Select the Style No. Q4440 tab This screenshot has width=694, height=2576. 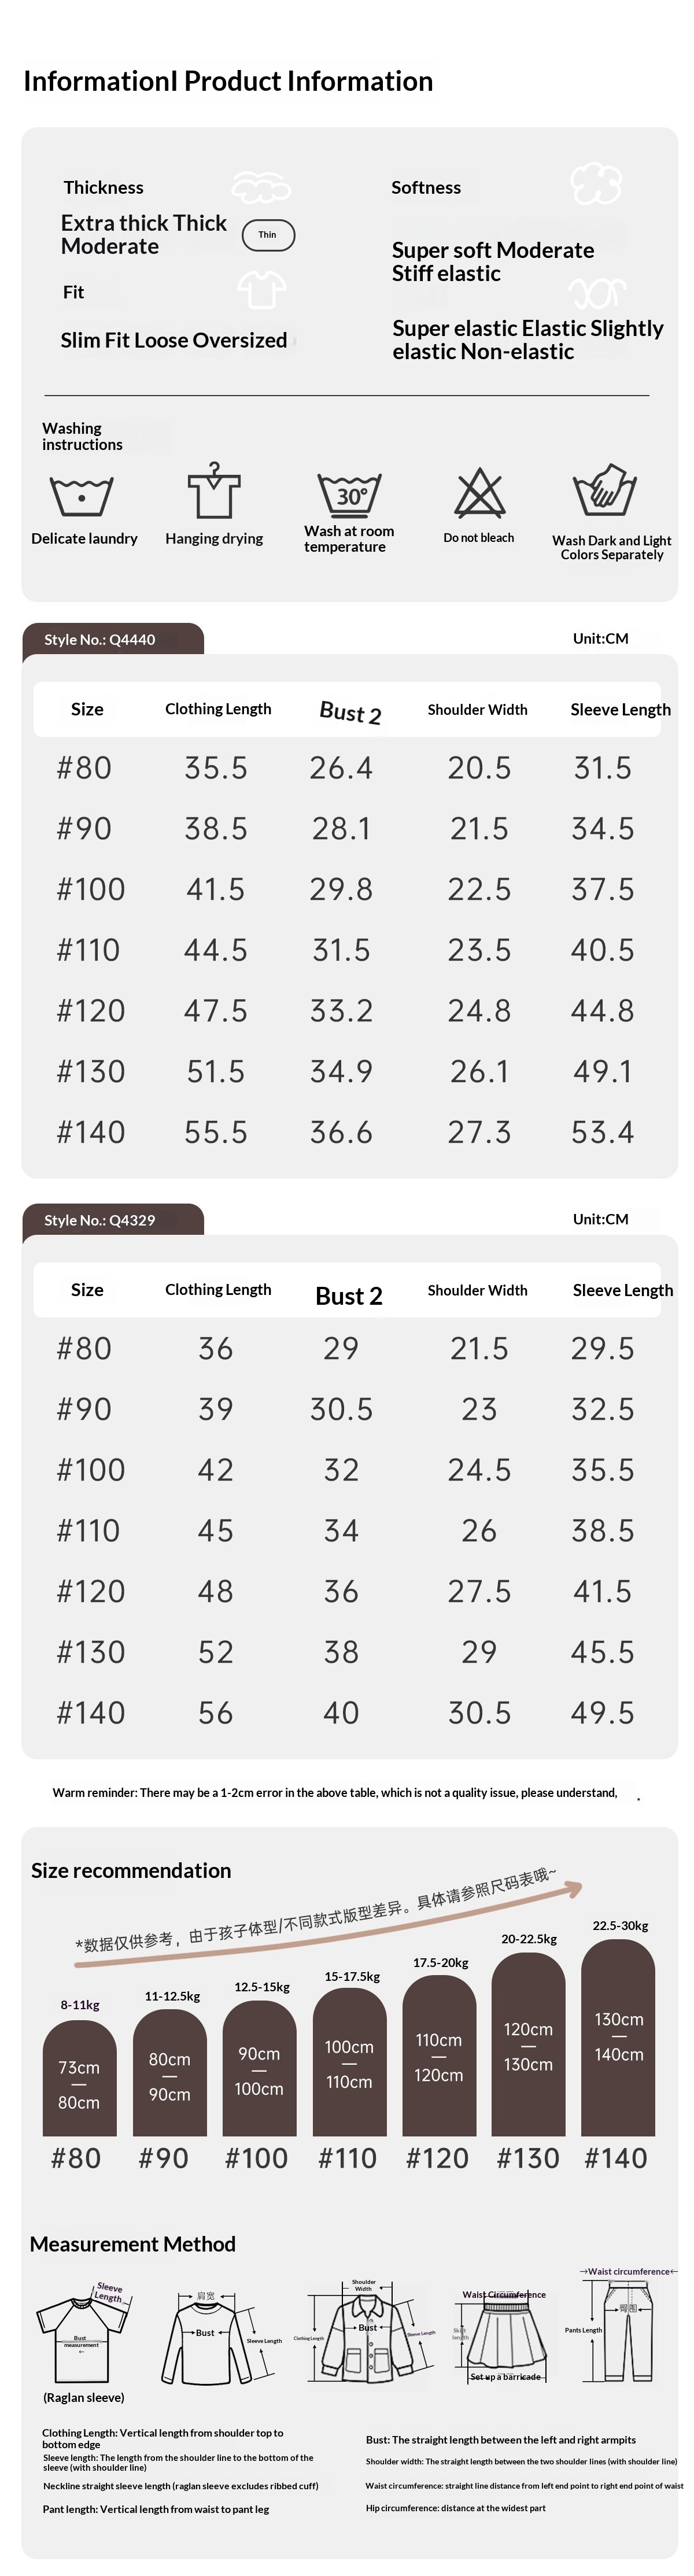(x=113, y=639)
